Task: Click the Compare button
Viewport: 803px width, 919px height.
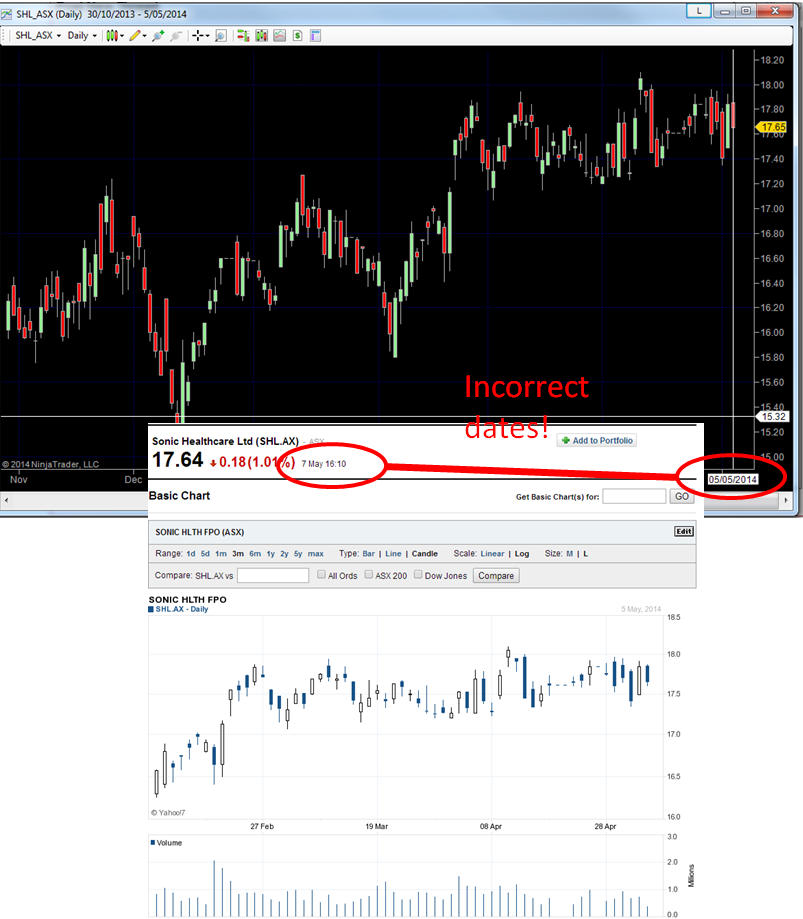Action: click(x=496, y=576)
